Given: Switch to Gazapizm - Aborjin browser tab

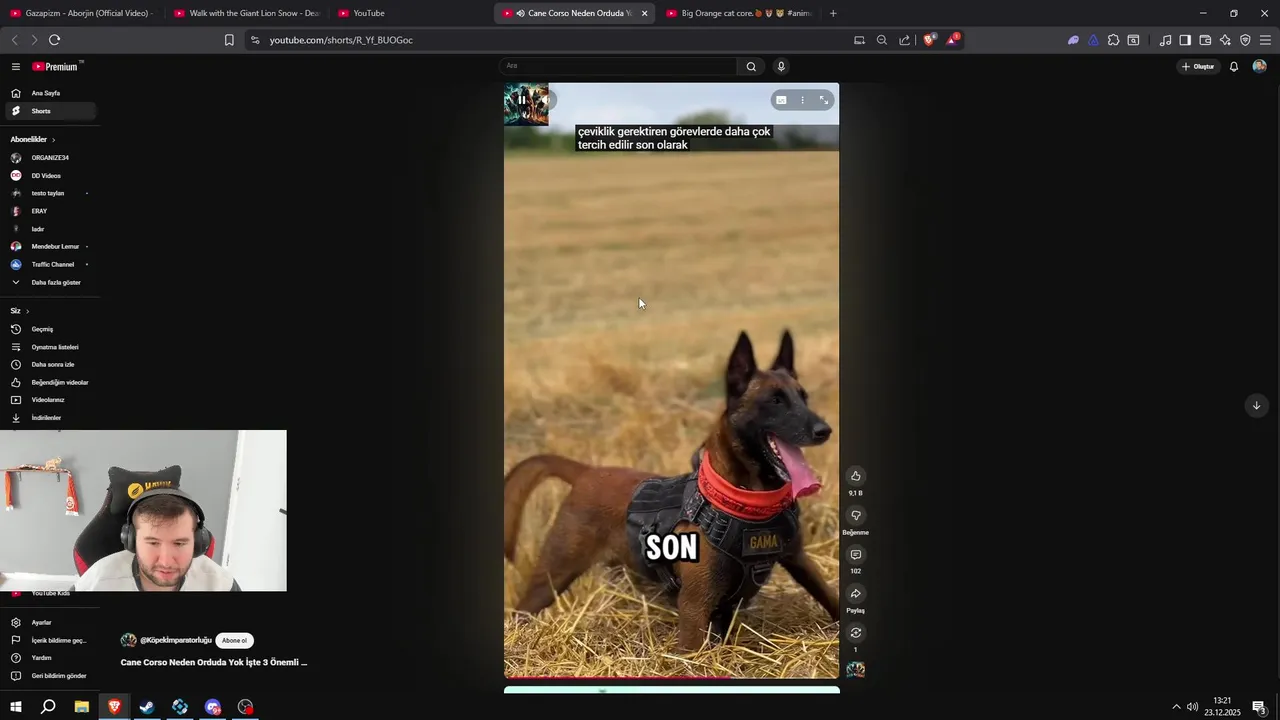Looking at the screenshot, I should click(x=82, y=13).
